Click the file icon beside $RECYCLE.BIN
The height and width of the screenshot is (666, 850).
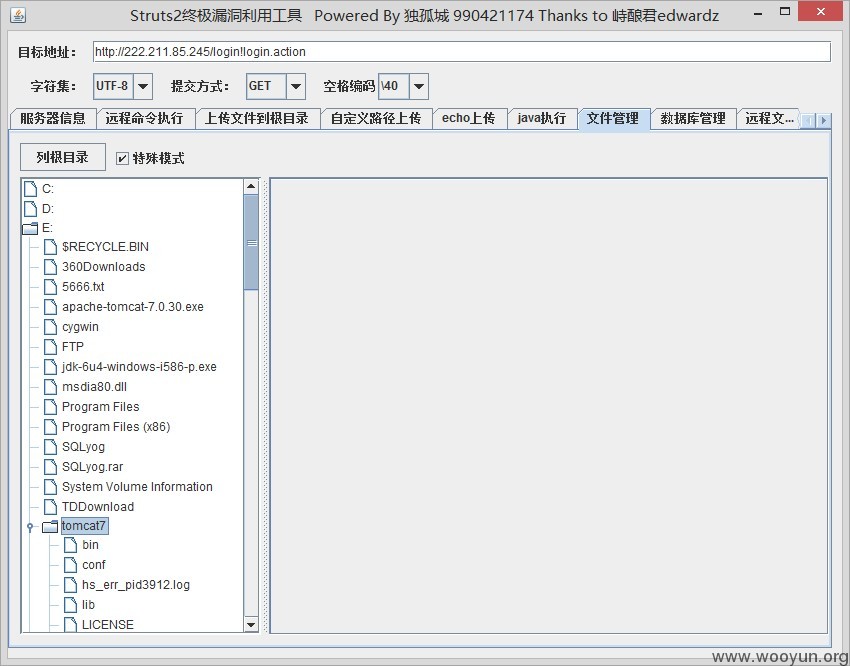(x=50, y=247)
